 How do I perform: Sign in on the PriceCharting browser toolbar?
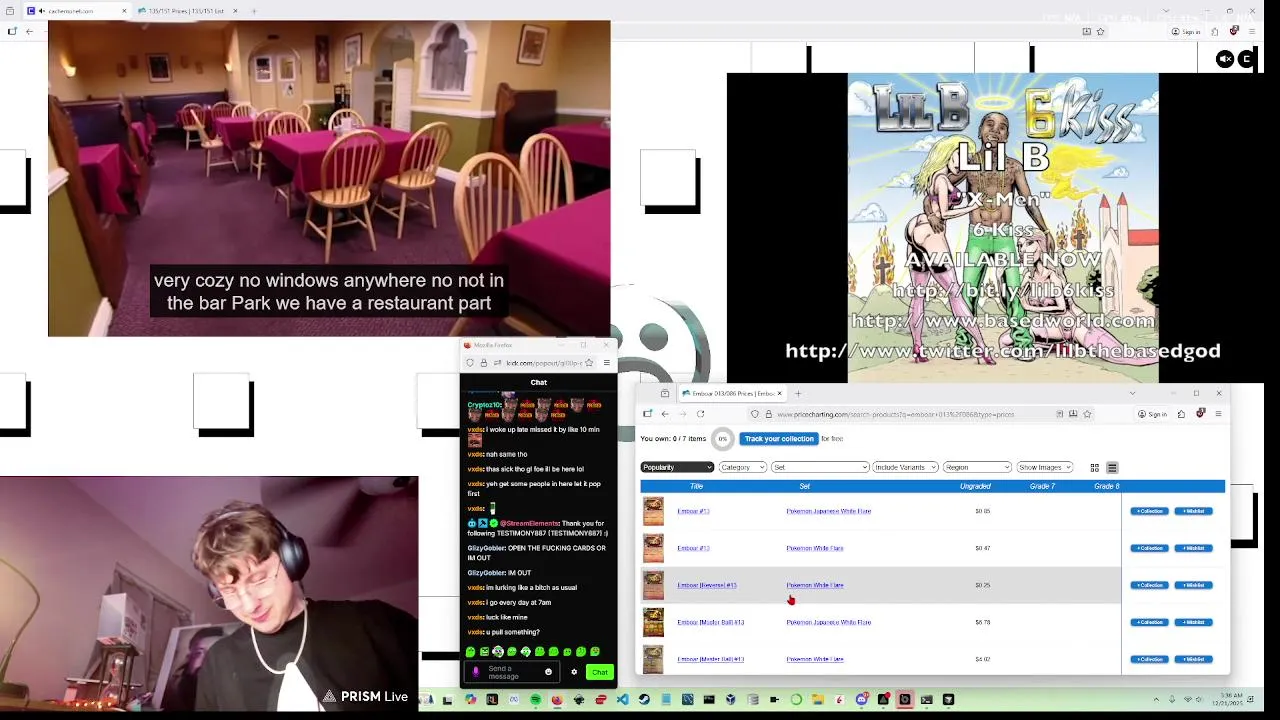1152,414
